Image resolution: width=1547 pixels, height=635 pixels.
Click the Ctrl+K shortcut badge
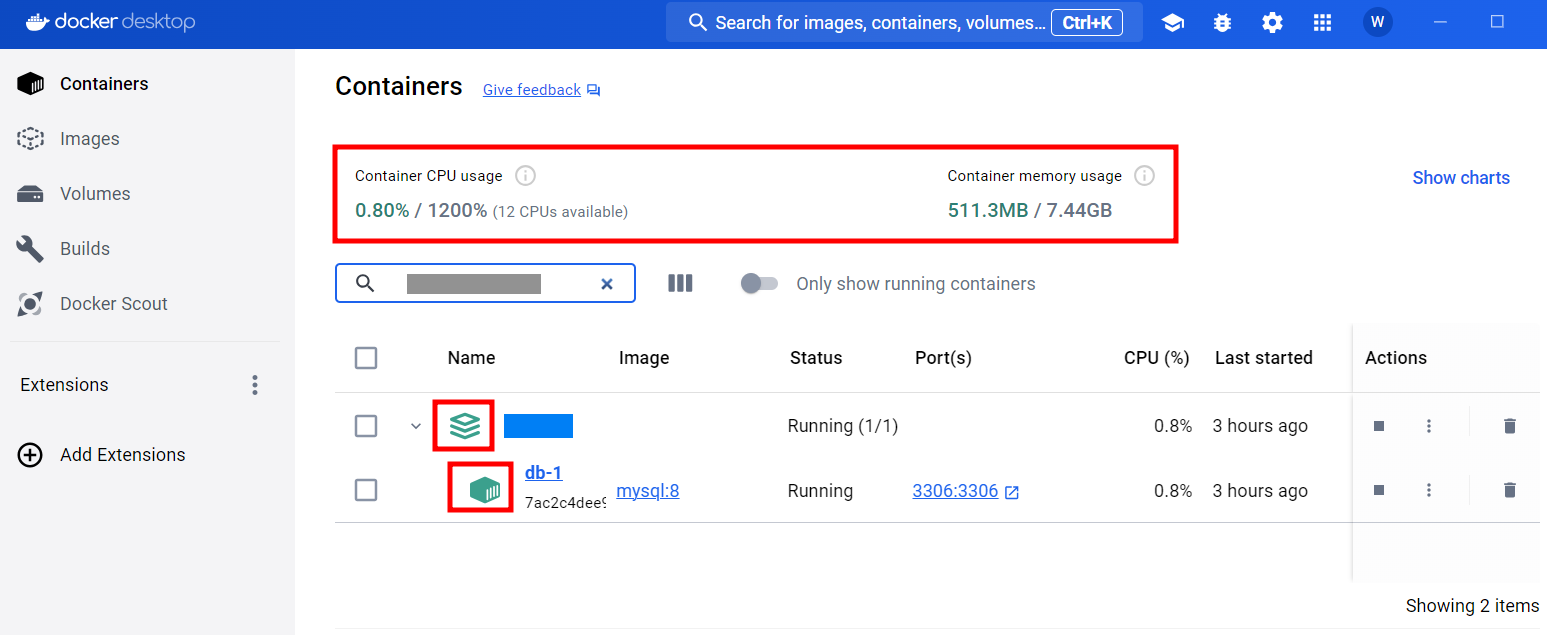click(x=1087, y=22)
